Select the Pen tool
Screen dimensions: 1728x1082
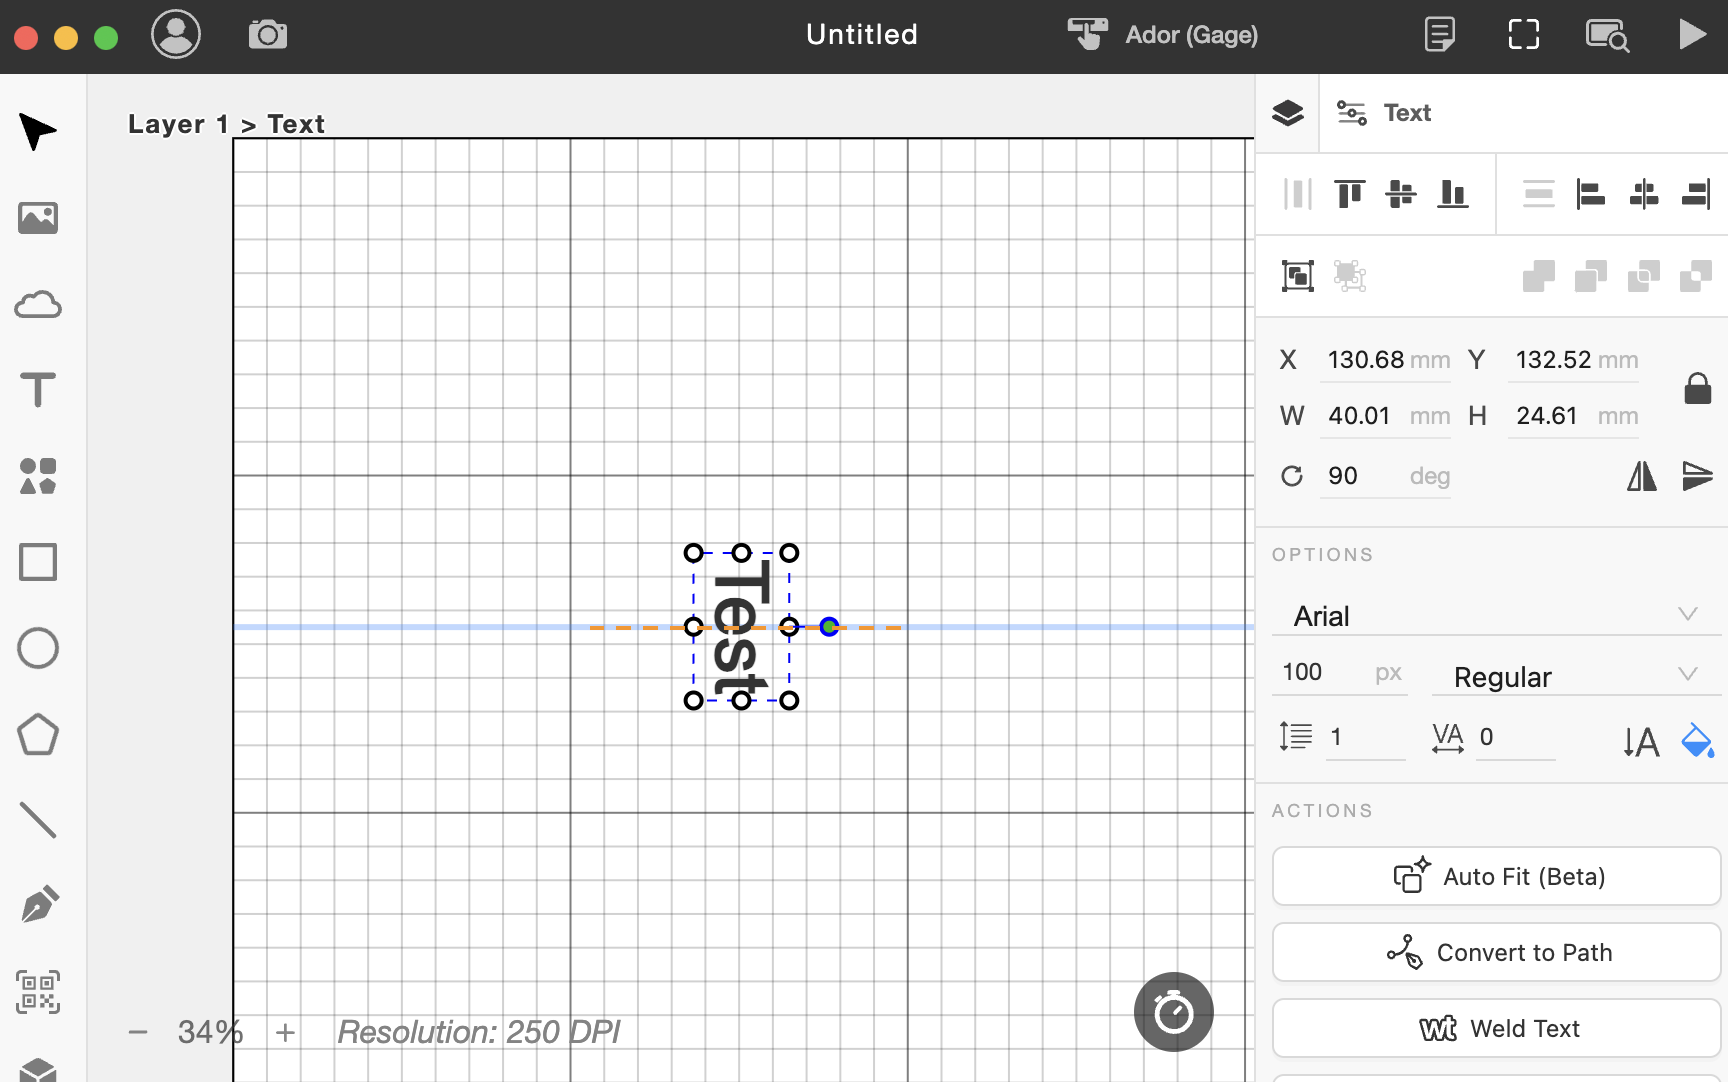38,905
